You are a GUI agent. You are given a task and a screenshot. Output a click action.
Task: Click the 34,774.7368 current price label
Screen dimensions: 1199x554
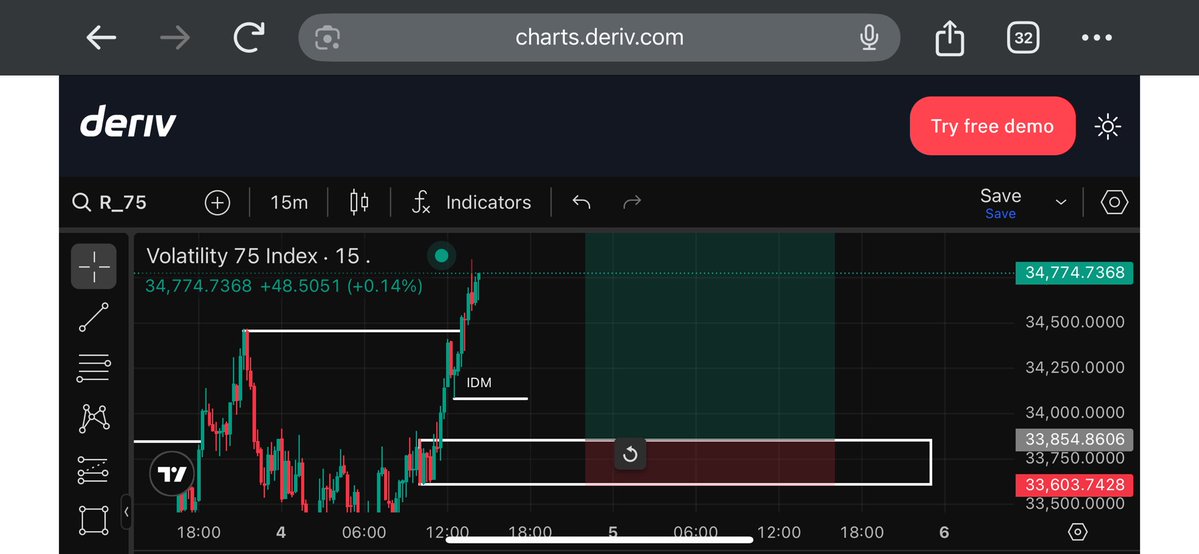[1074, 273]
